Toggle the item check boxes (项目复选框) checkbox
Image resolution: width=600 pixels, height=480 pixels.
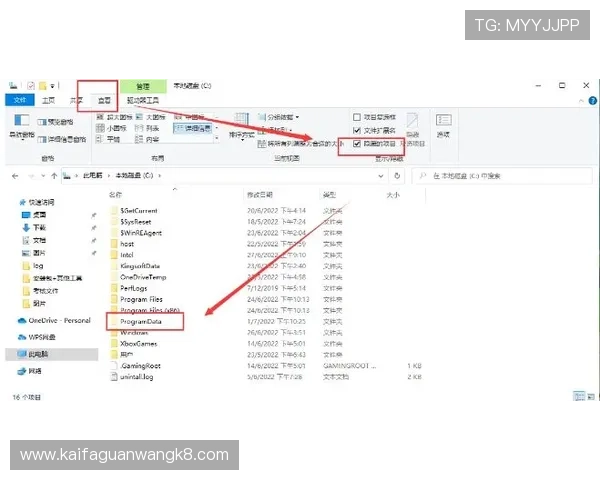pos(374,117)
